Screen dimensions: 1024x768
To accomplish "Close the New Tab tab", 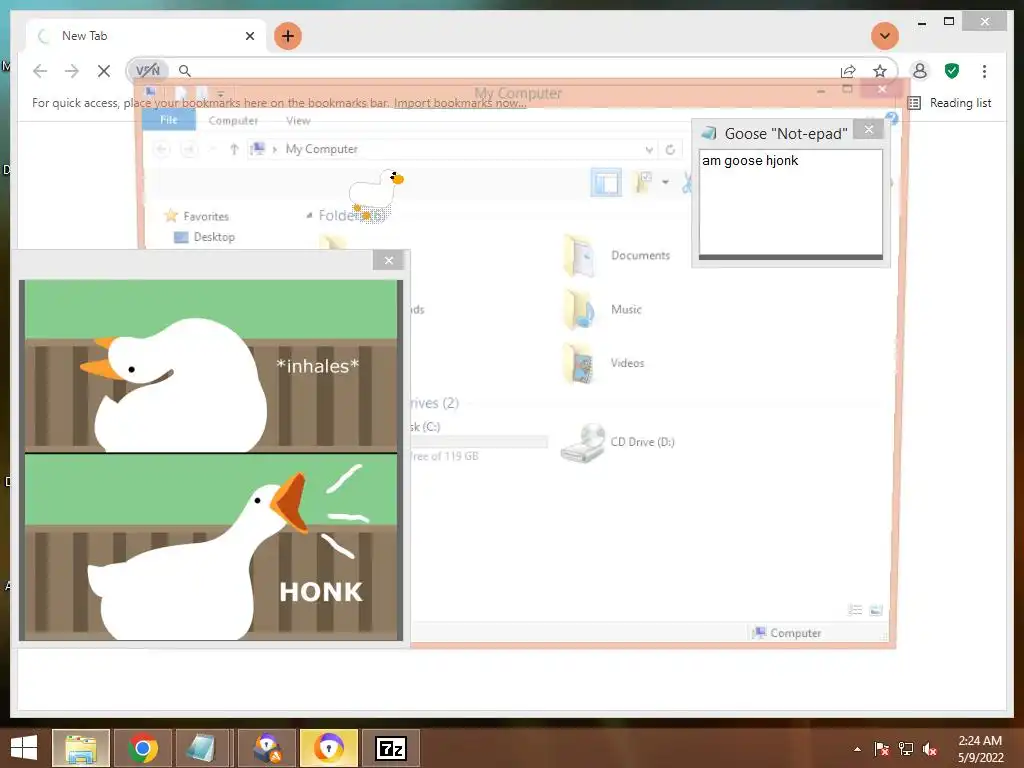I will click(x=249, y=36).
